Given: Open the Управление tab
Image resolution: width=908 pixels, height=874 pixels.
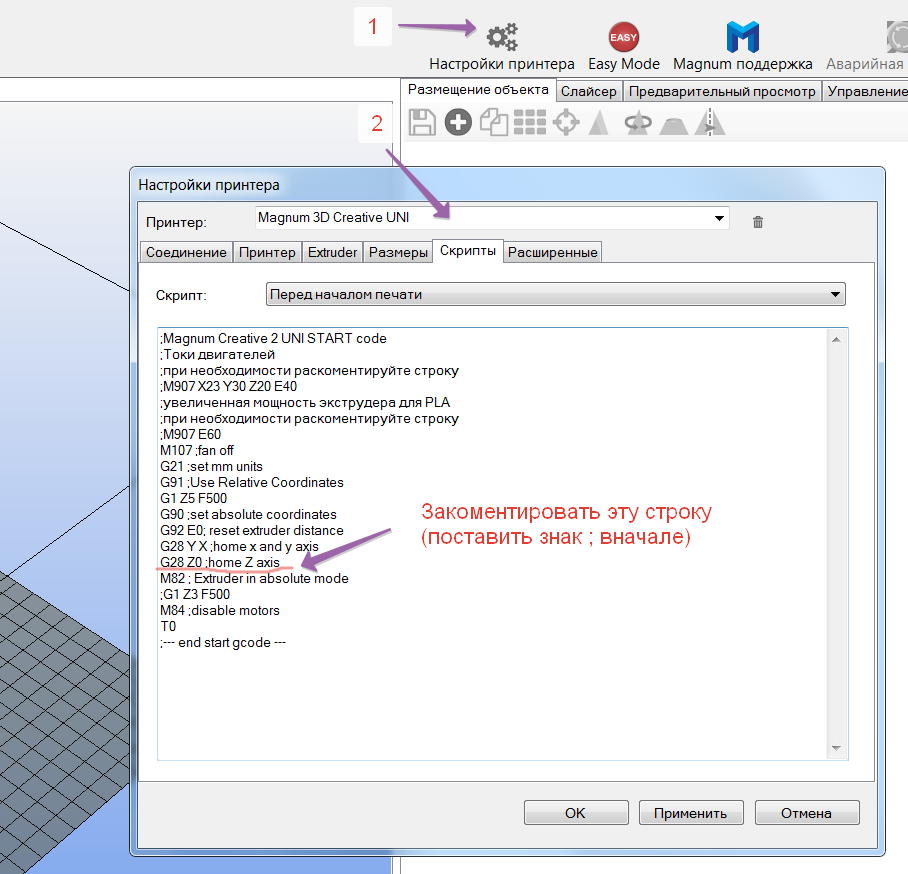Looking at the screenshot, I should 866,92.
